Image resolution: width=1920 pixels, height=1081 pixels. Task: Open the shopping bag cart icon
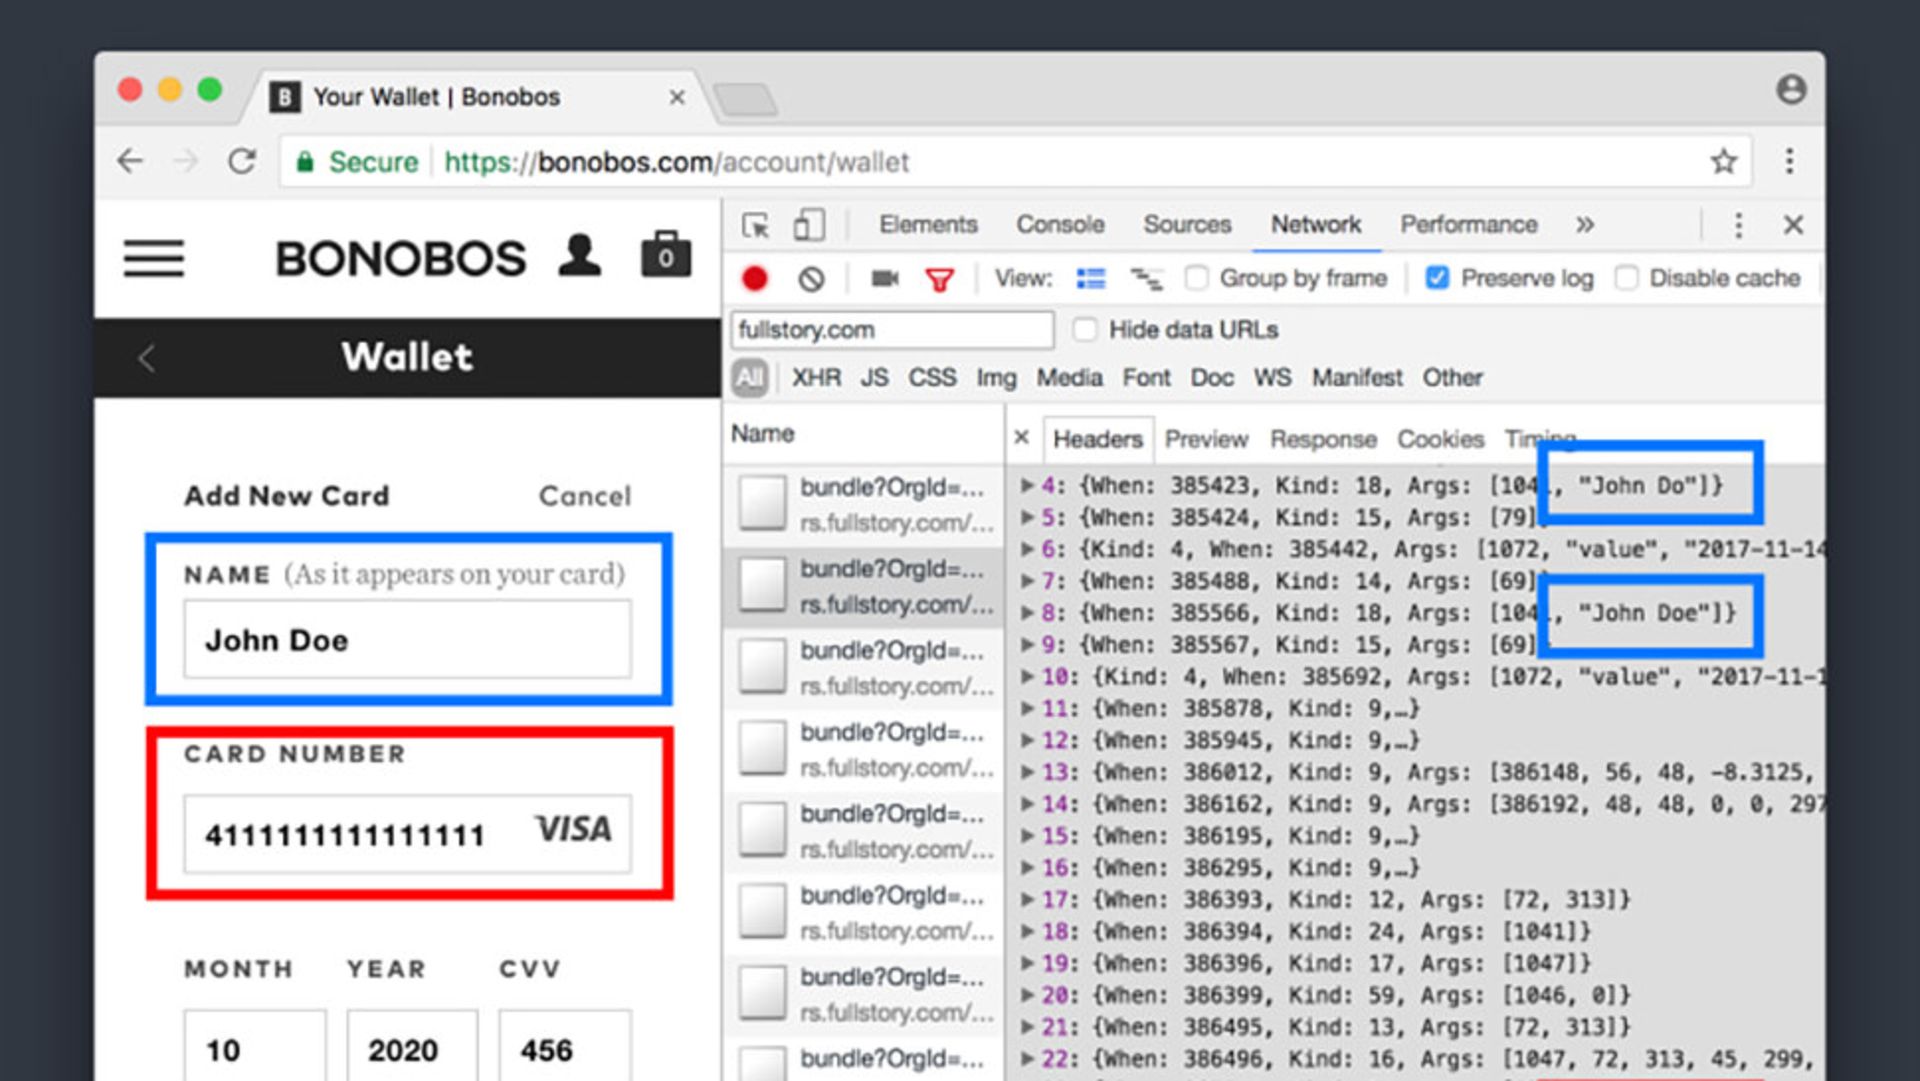tap(665, 255)
